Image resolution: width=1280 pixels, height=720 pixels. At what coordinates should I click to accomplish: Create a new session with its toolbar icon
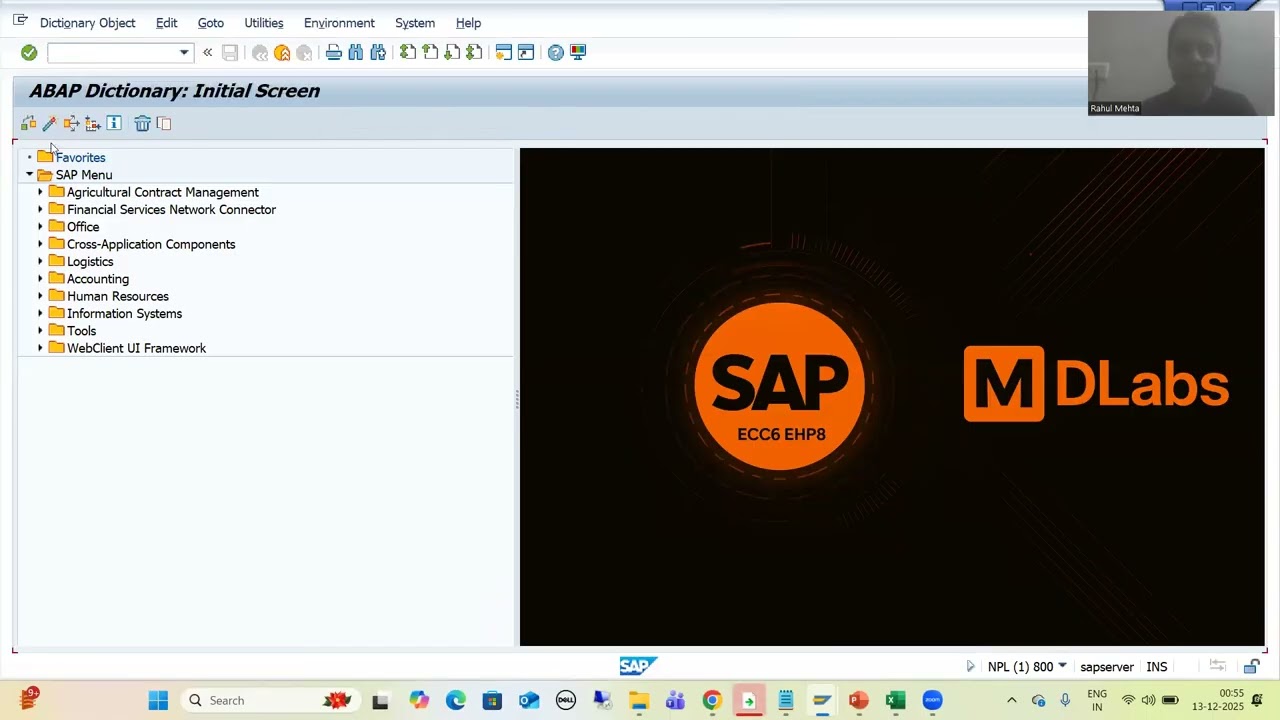pyautogui.click(x=504, y=52)
